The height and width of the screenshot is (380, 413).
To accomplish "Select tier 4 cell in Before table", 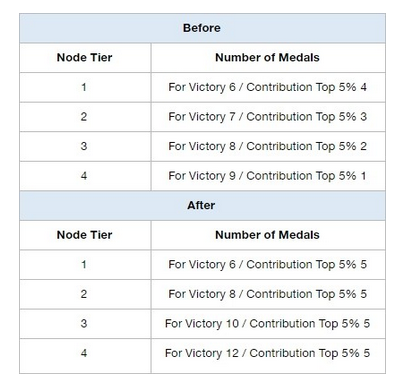I will pyautogui.click(x=85, y=176).
